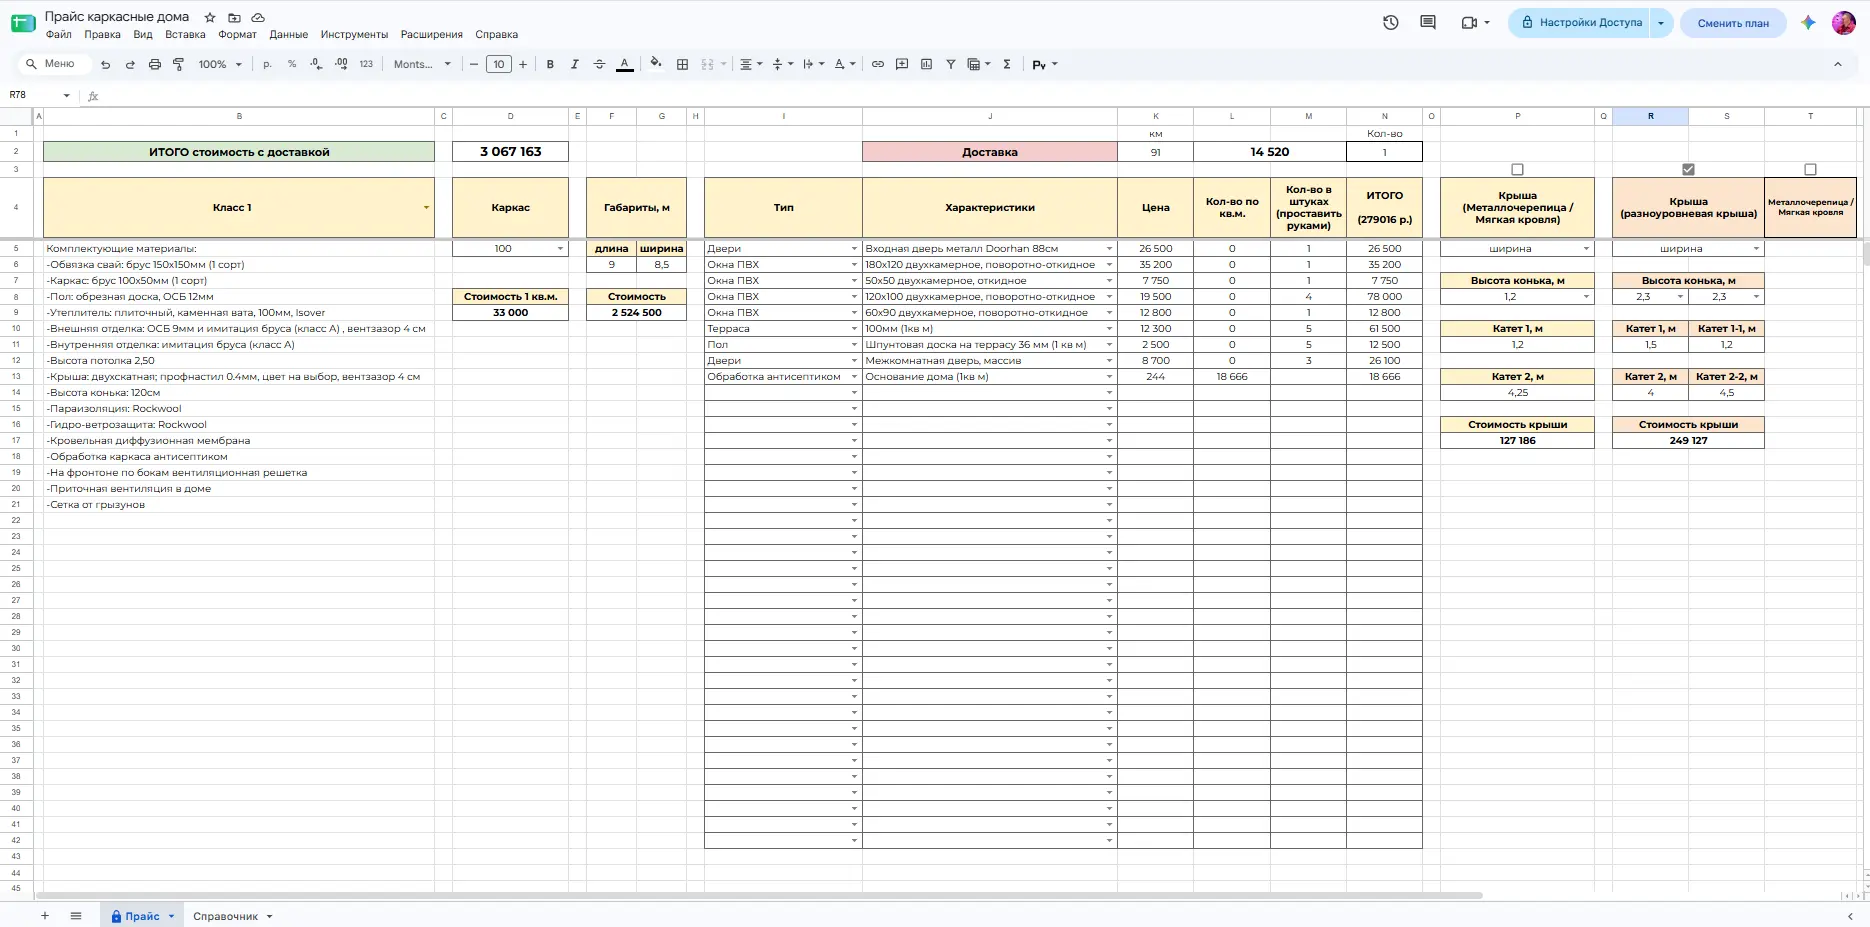The height and width of the screenshot is (927, 1870).
Task: Star the document Прайс каркасные дома
Action: [210, 17]
